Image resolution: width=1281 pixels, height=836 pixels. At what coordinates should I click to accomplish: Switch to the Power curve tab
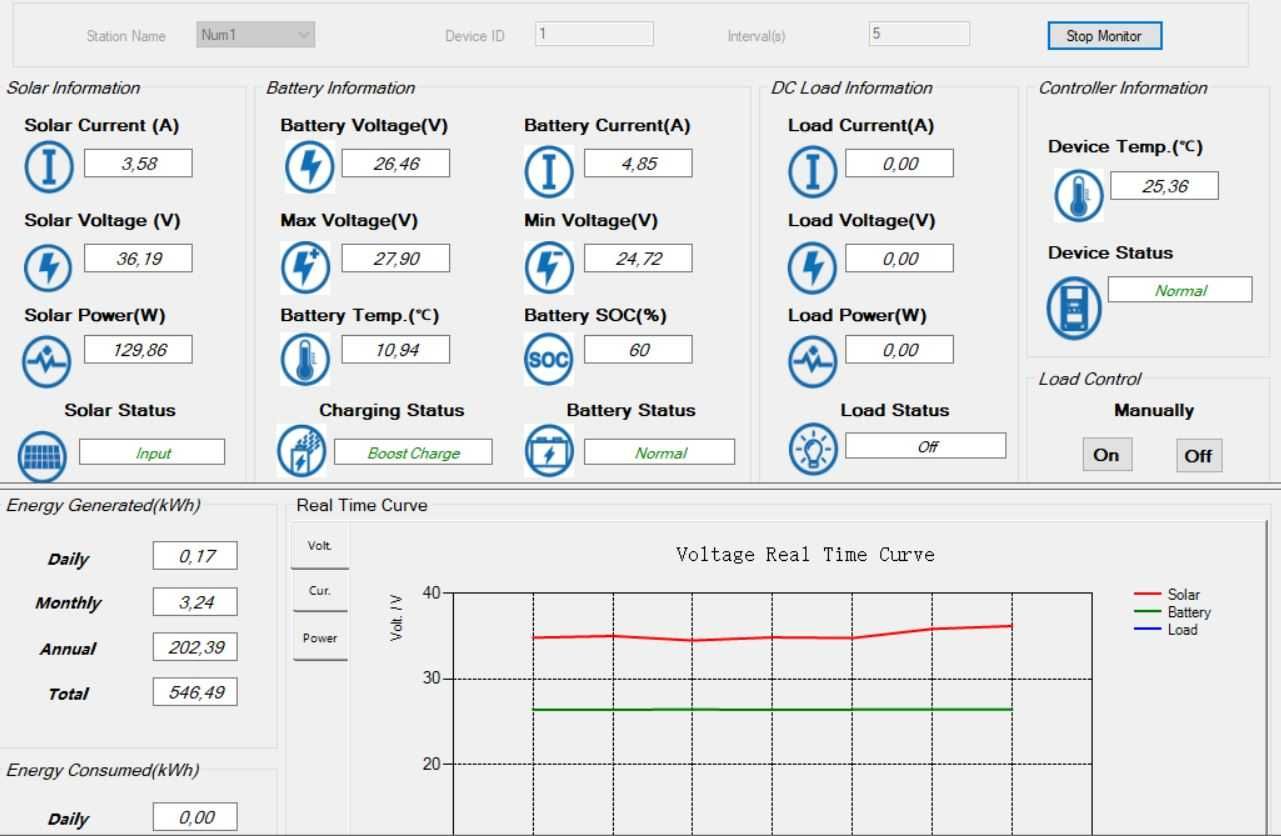coord(320,638)
